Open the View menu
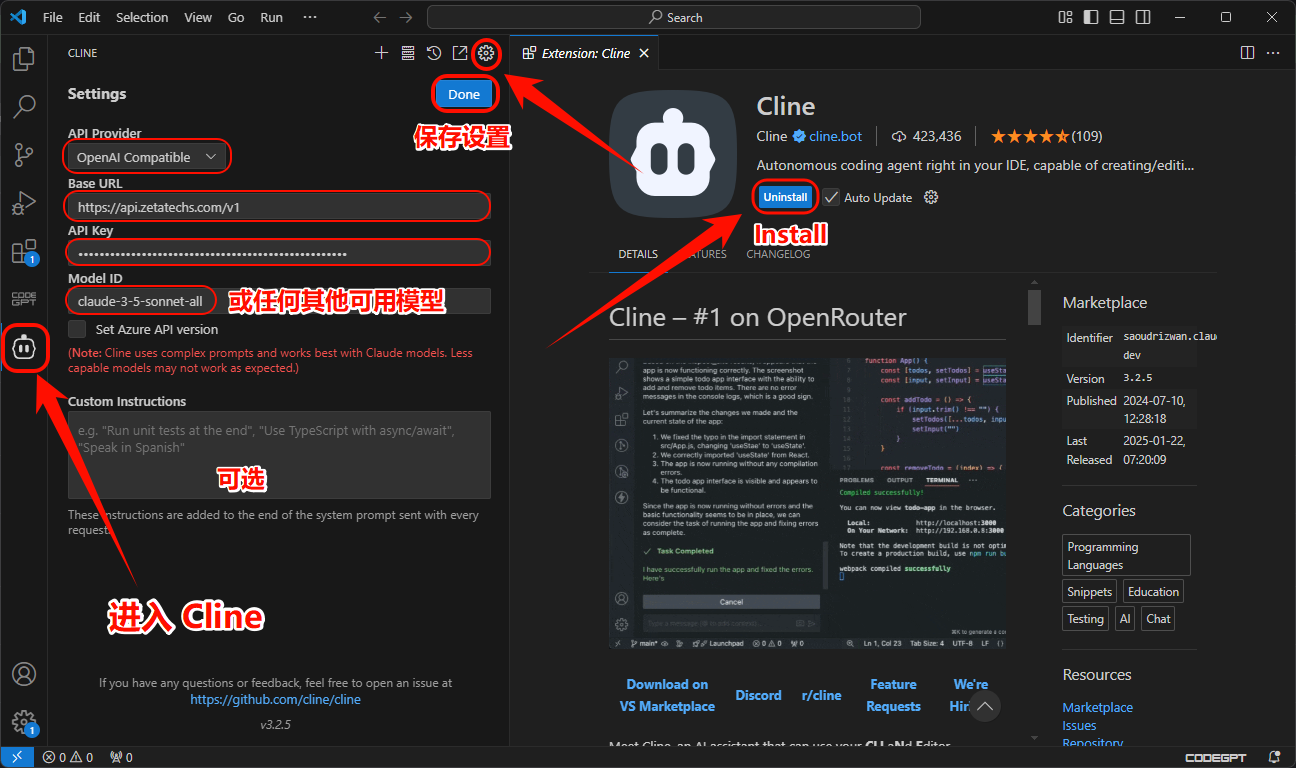 coord(198,17)
